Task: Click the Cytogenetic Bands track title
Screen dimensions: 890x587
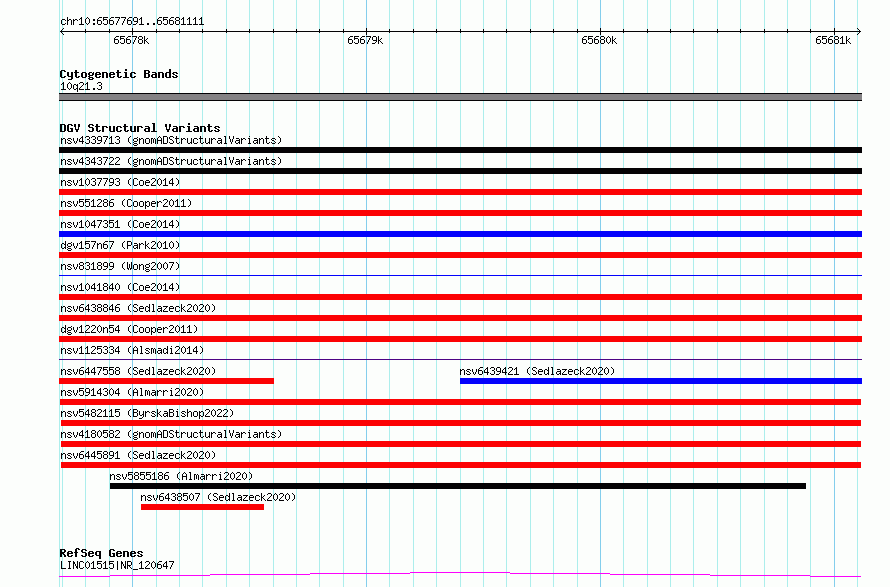Action: coord(119,74)
